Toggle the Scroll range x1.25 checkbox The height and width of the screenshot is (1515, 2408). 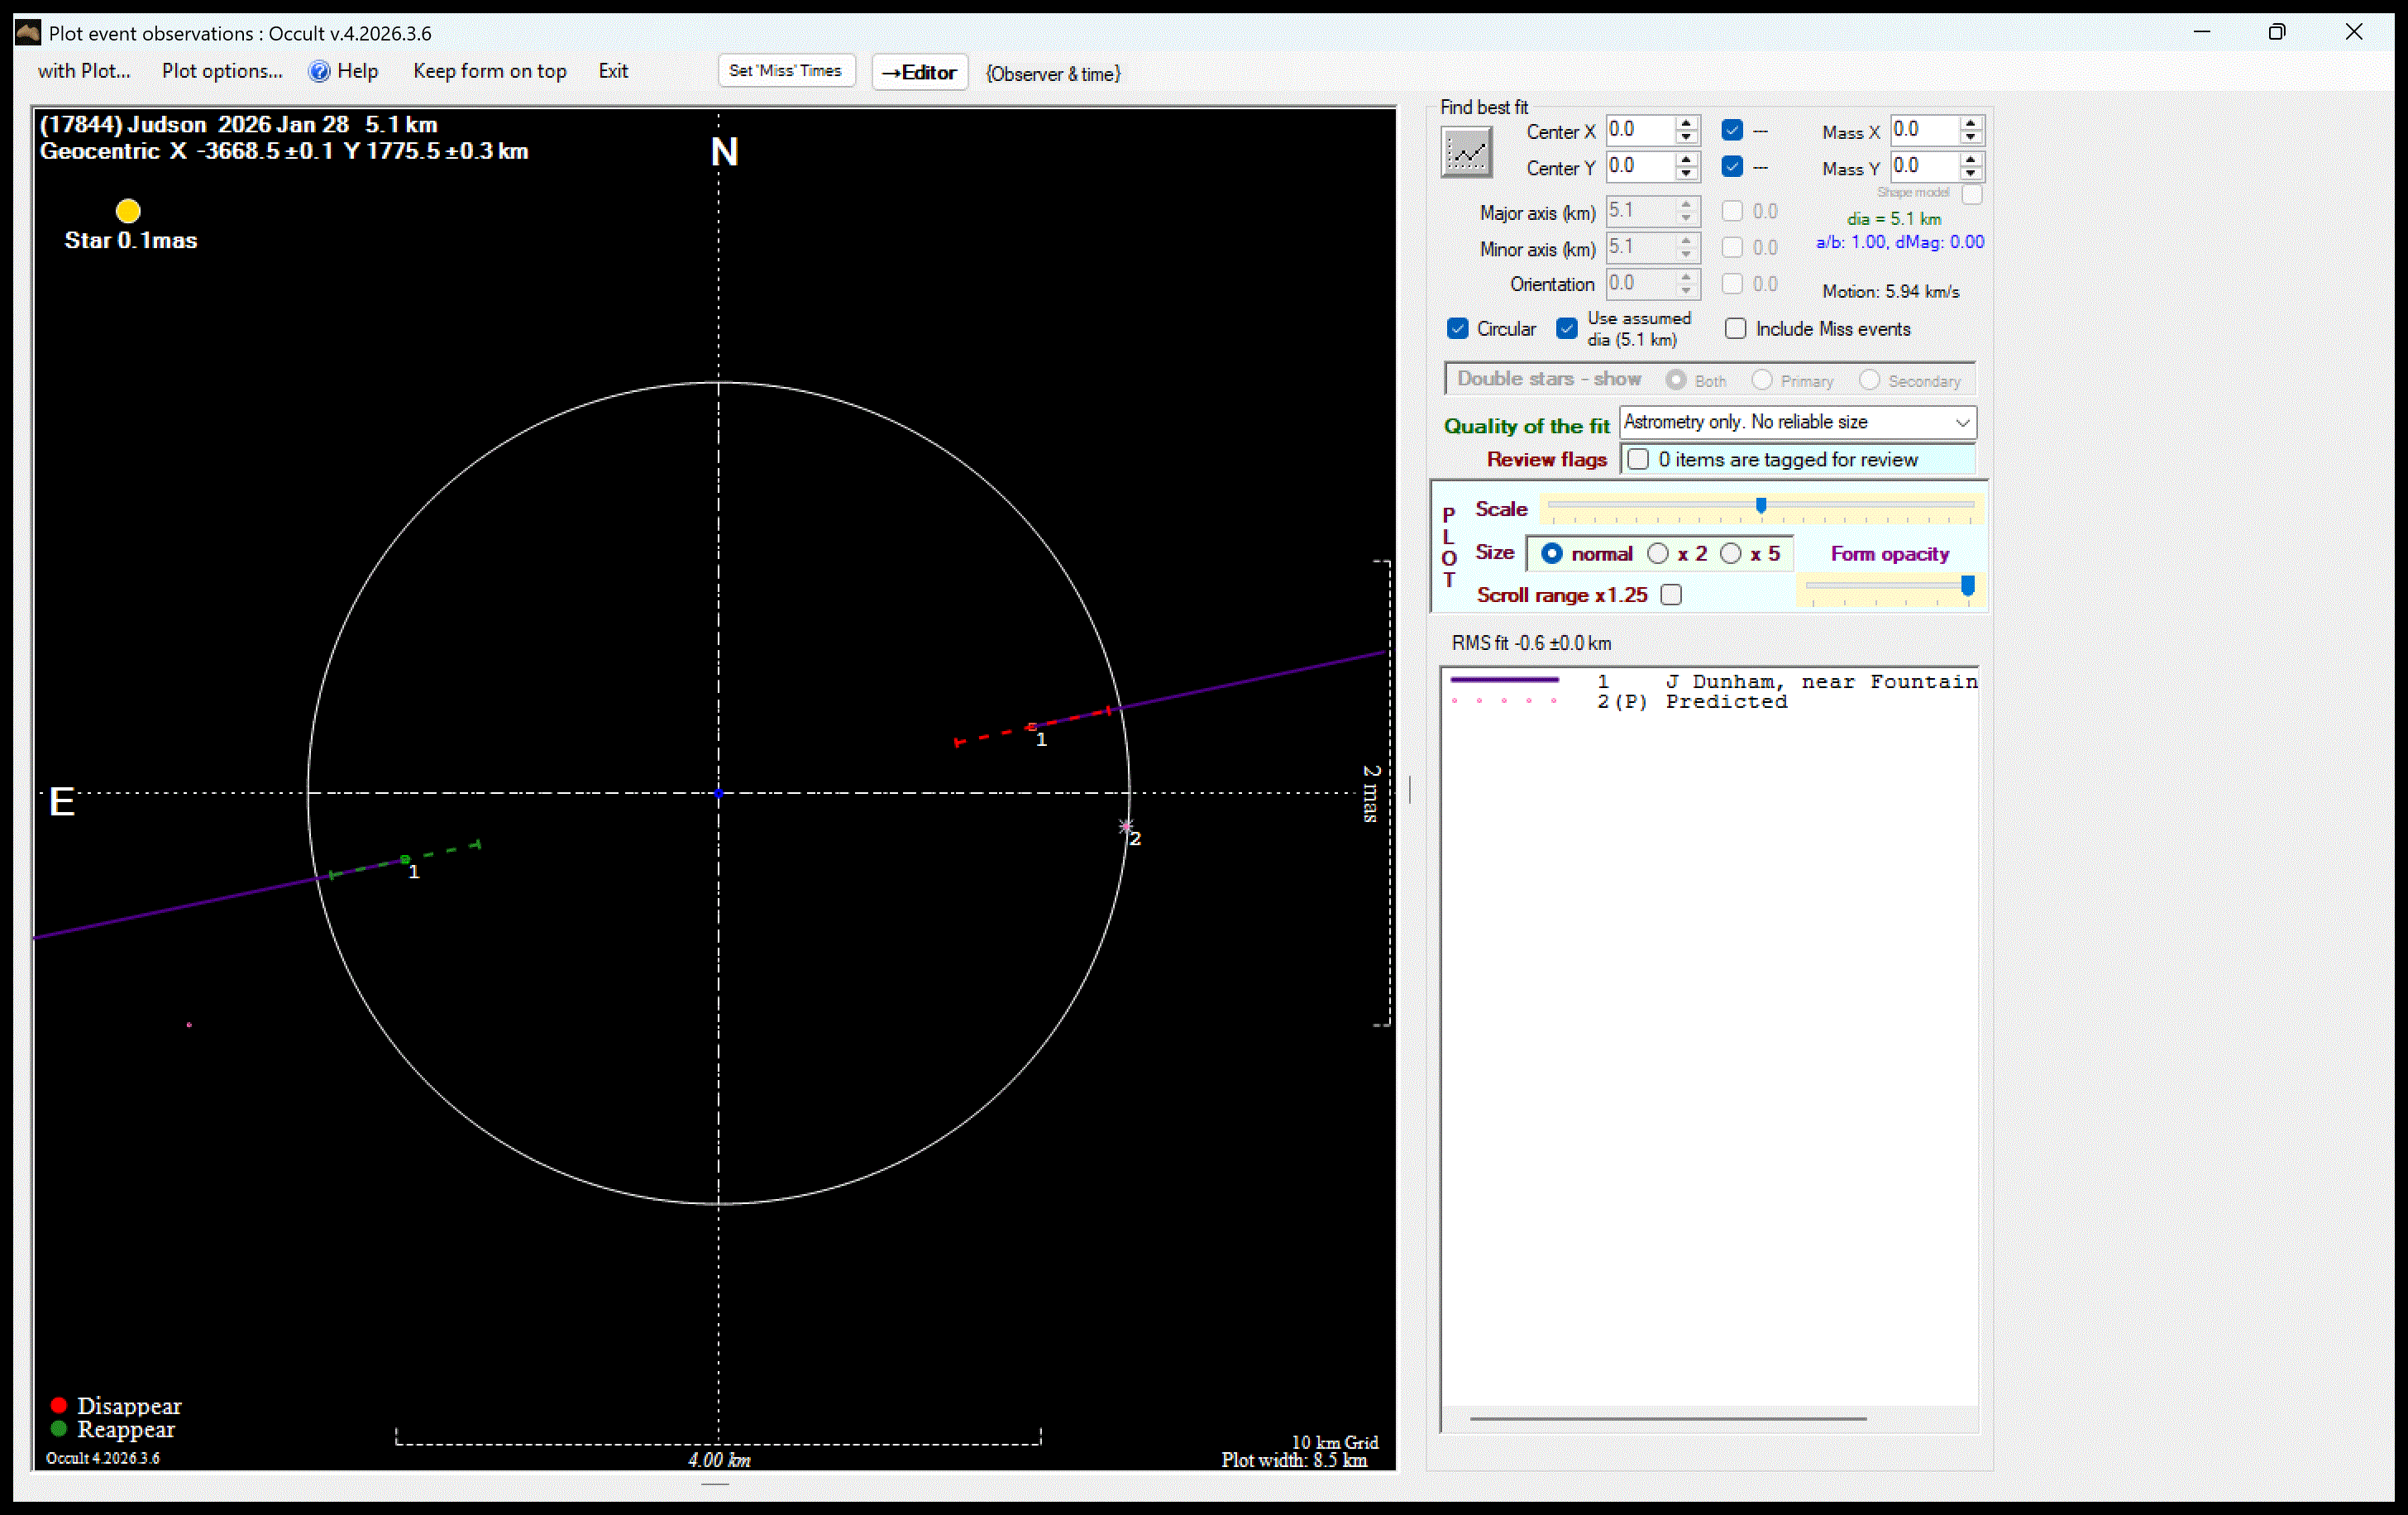[x=1671, y=595]
